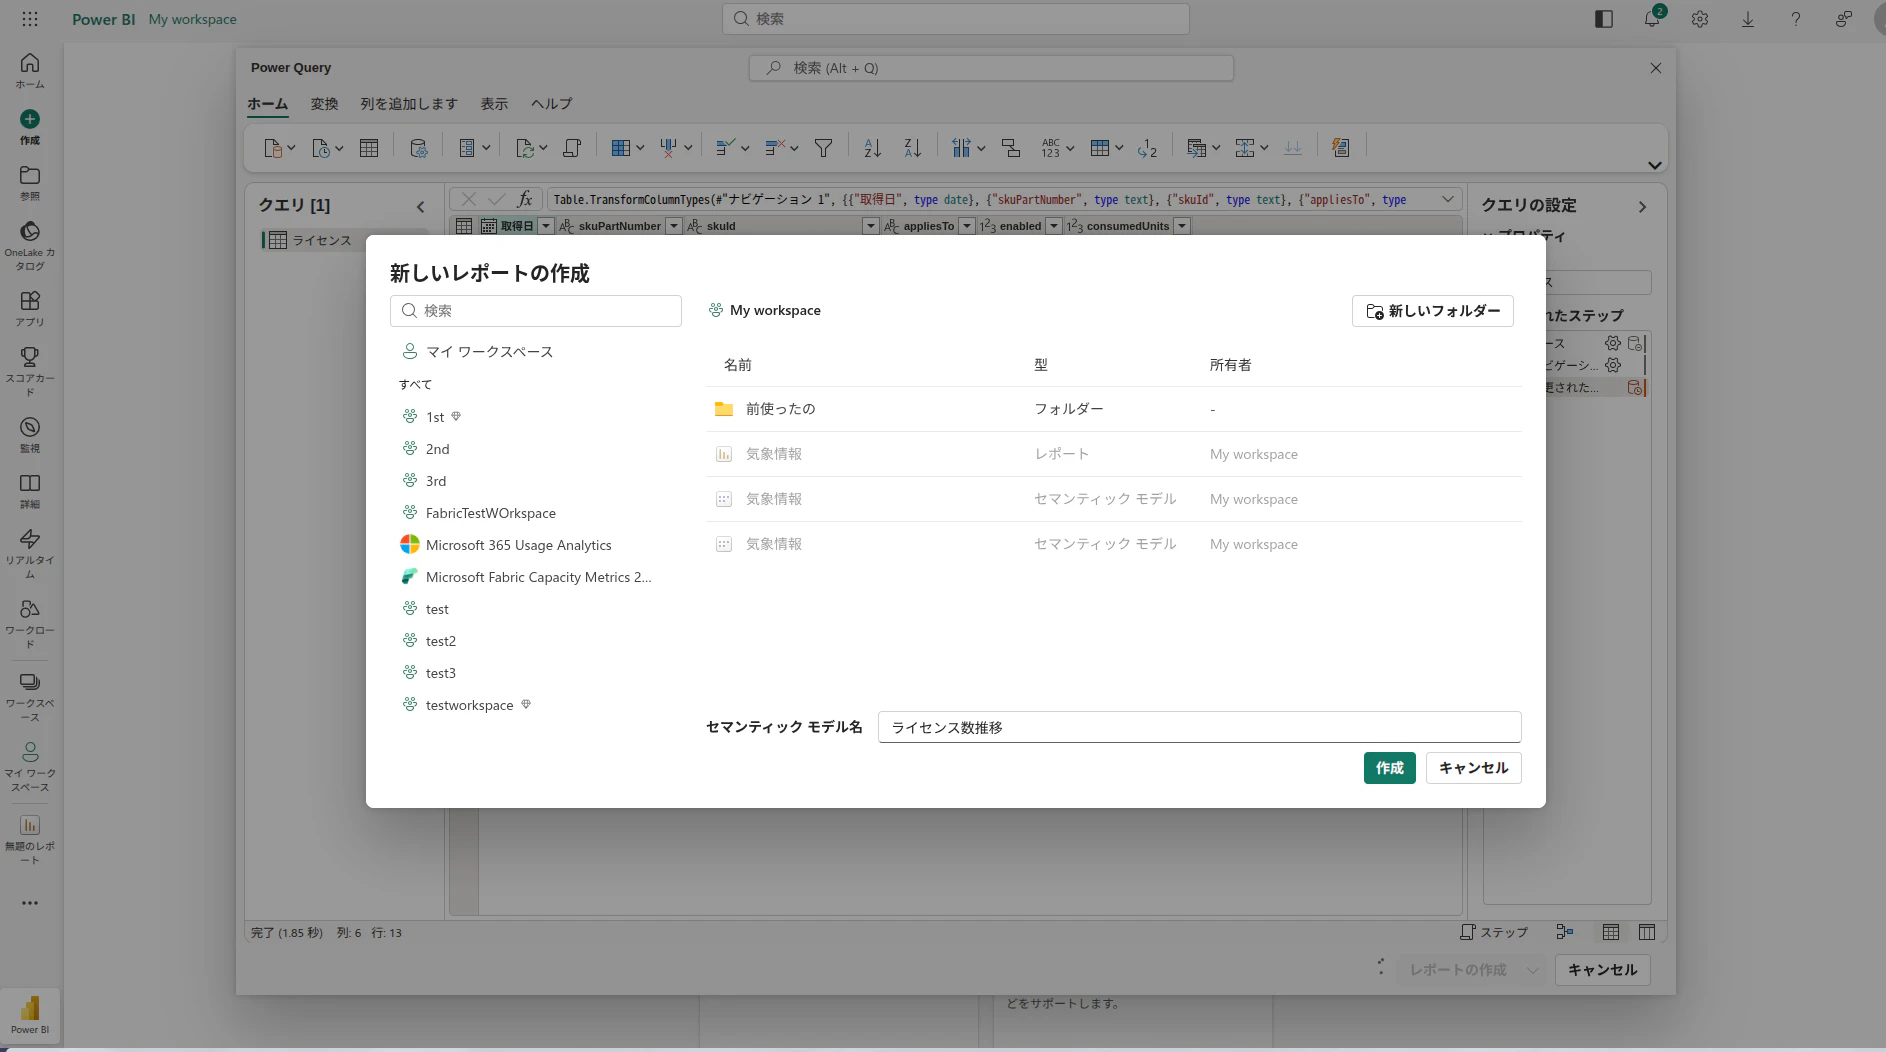
Task: Open the help question mark icon
Action: (x=1796, y=19)
